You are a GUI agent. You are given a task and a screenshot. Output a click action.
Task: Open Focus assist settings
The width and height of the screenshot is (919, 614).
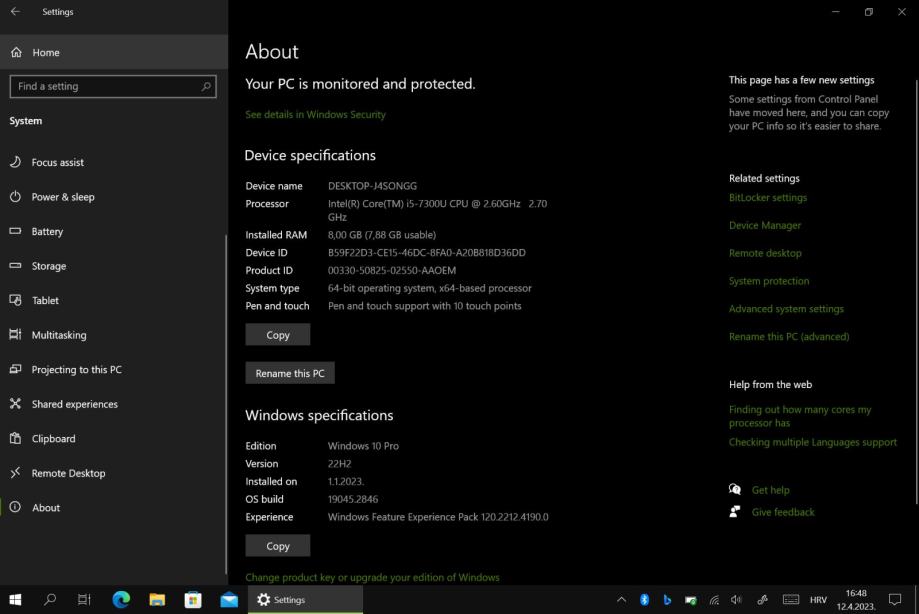pos(57,162)
